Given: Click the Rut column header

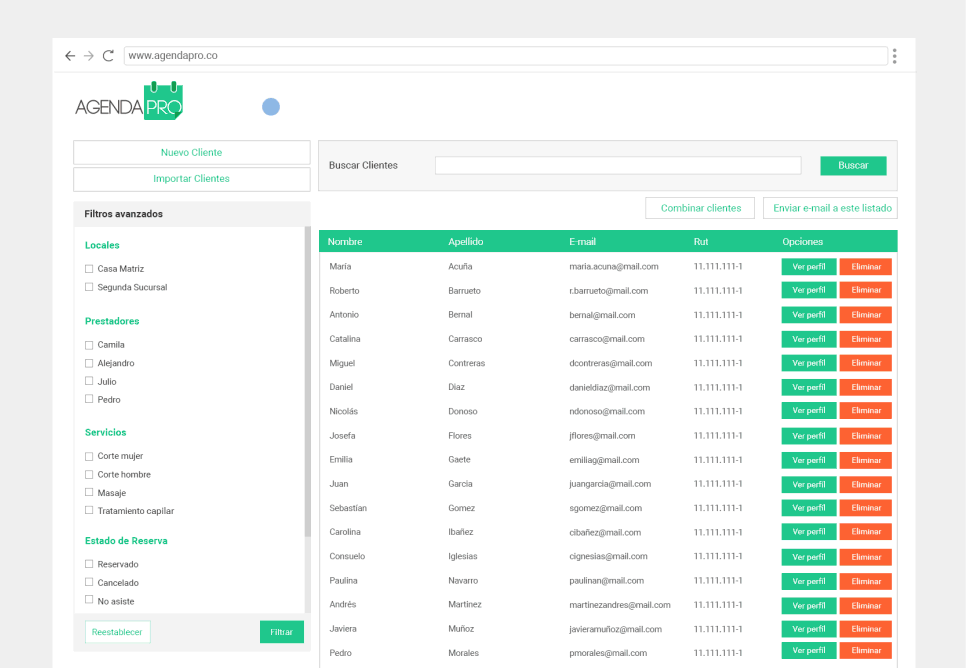Looking at the screenshot, I should pyautogui.click(x=700, y=242).
